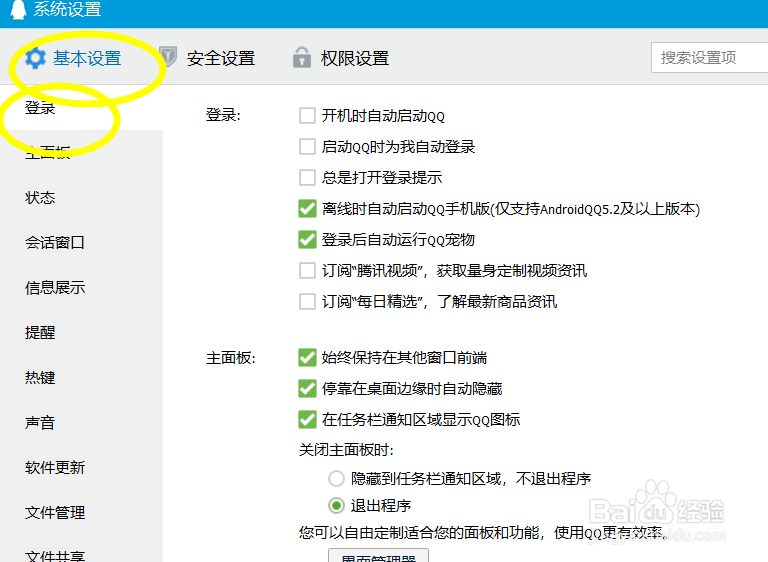Select 隐藏到任务栏通知区域，不退出程序 radio button
The image size is (768, 562).
point(336,478)
